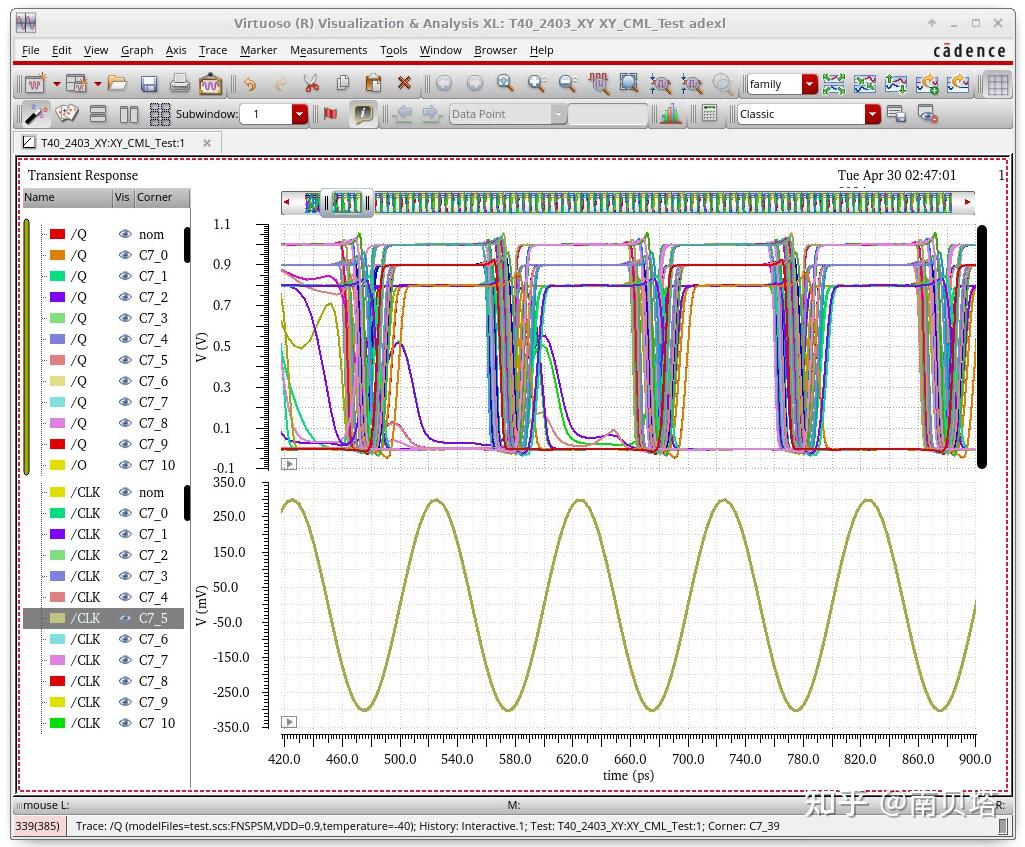Toggle visibility eye for /Q nom trace
The height and width of the screenshot is (847, 1025).
tap(125, 234)
